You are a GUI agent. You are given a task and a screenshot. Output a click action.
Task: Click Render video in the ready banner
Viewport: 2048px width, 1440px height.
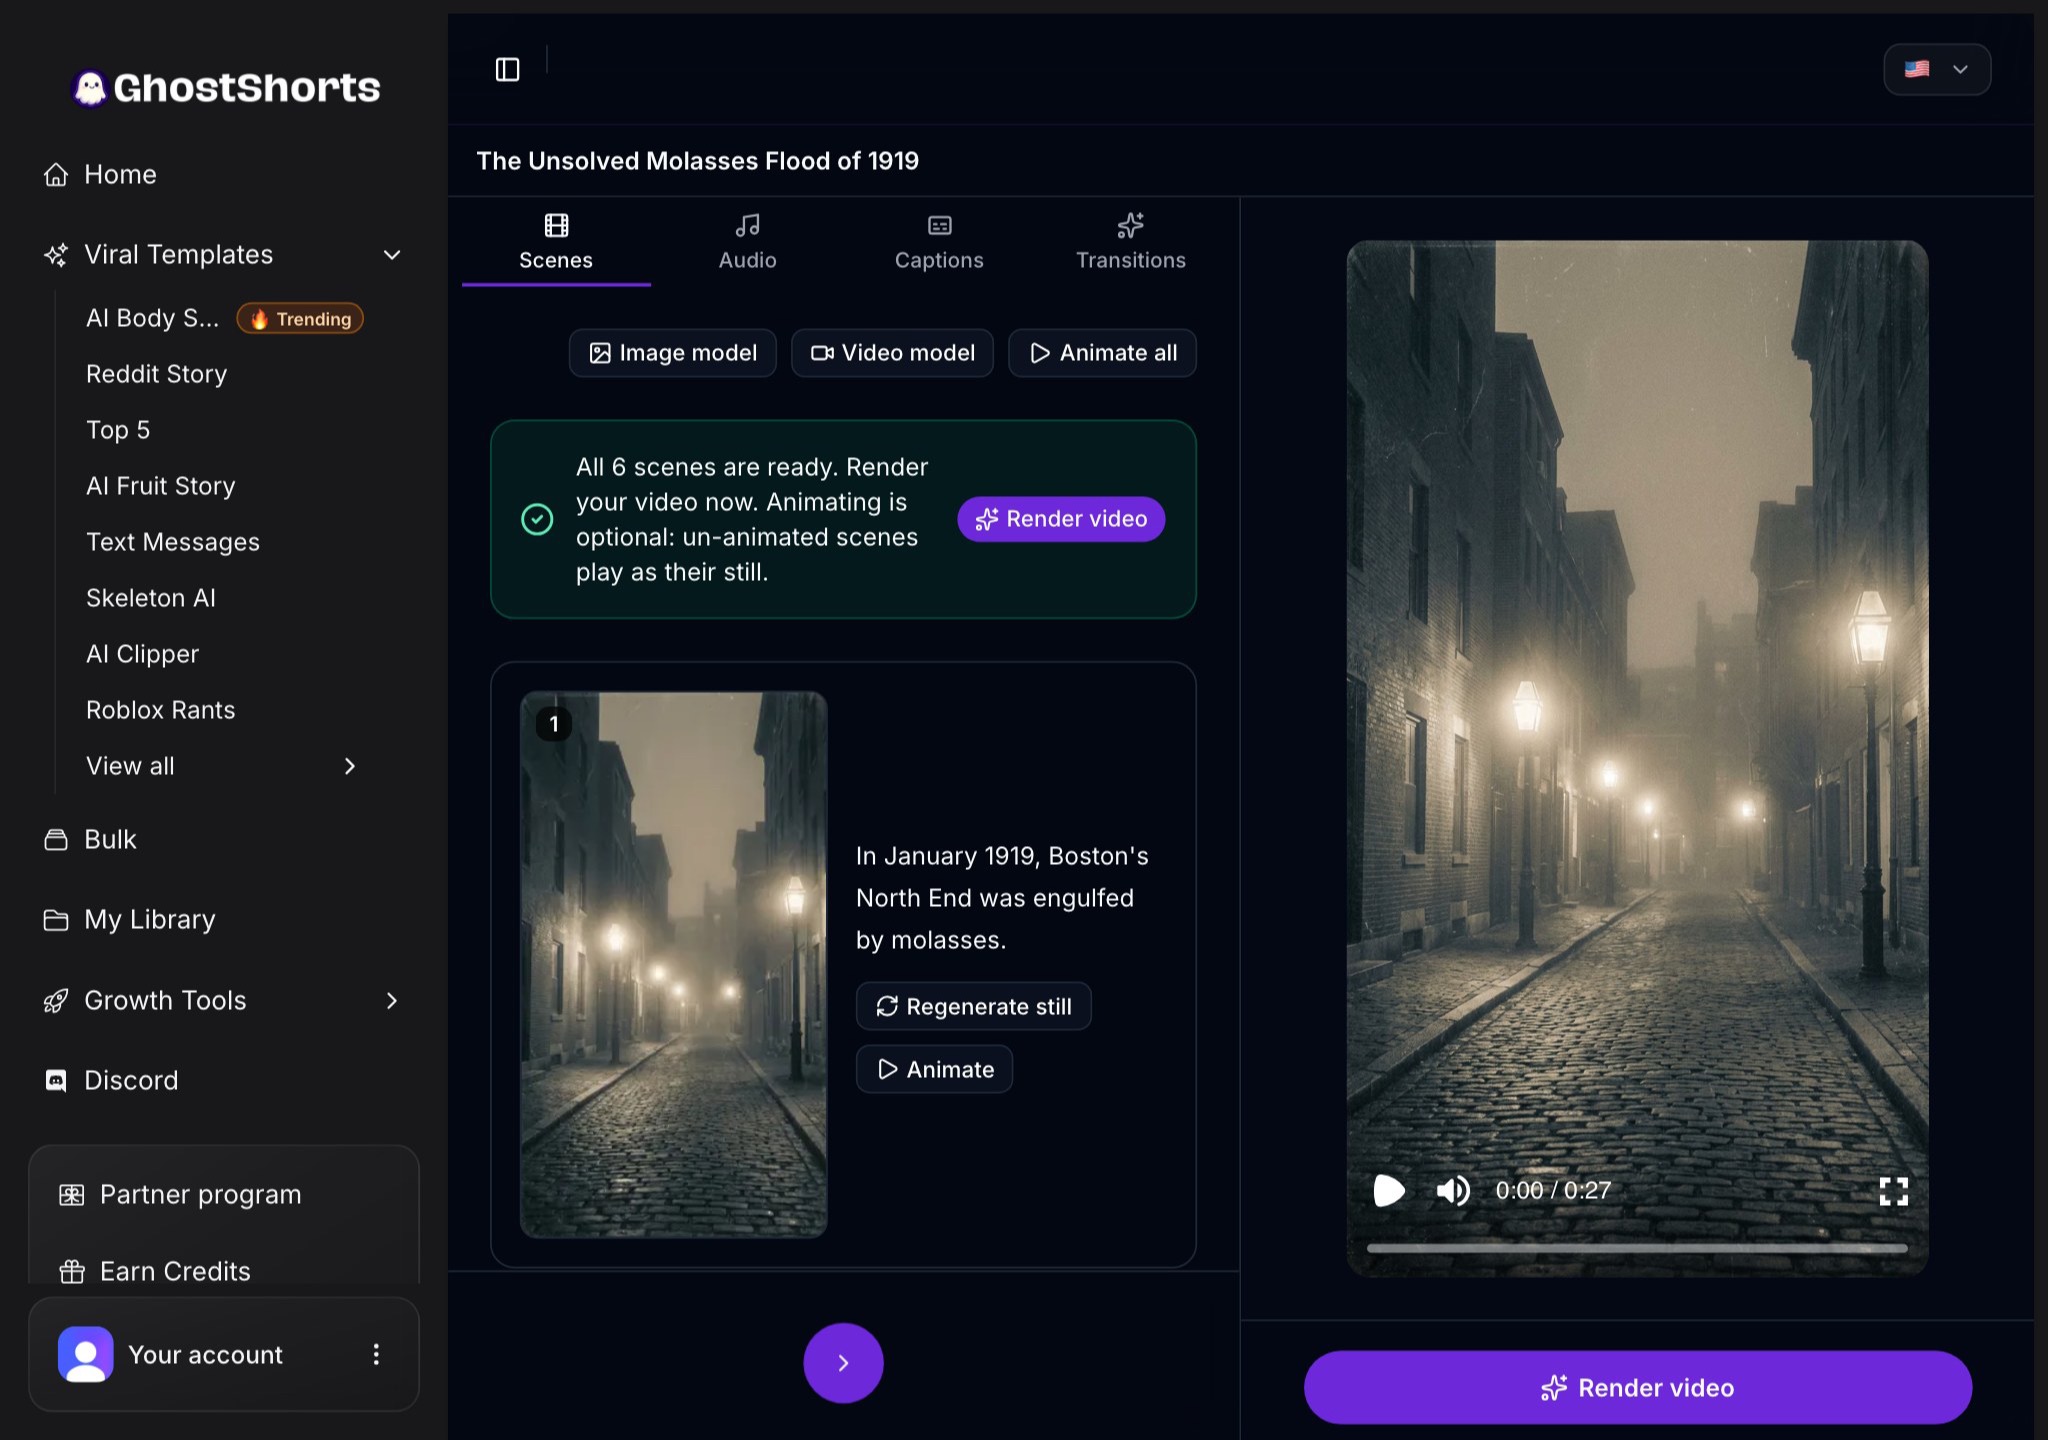1061,519
